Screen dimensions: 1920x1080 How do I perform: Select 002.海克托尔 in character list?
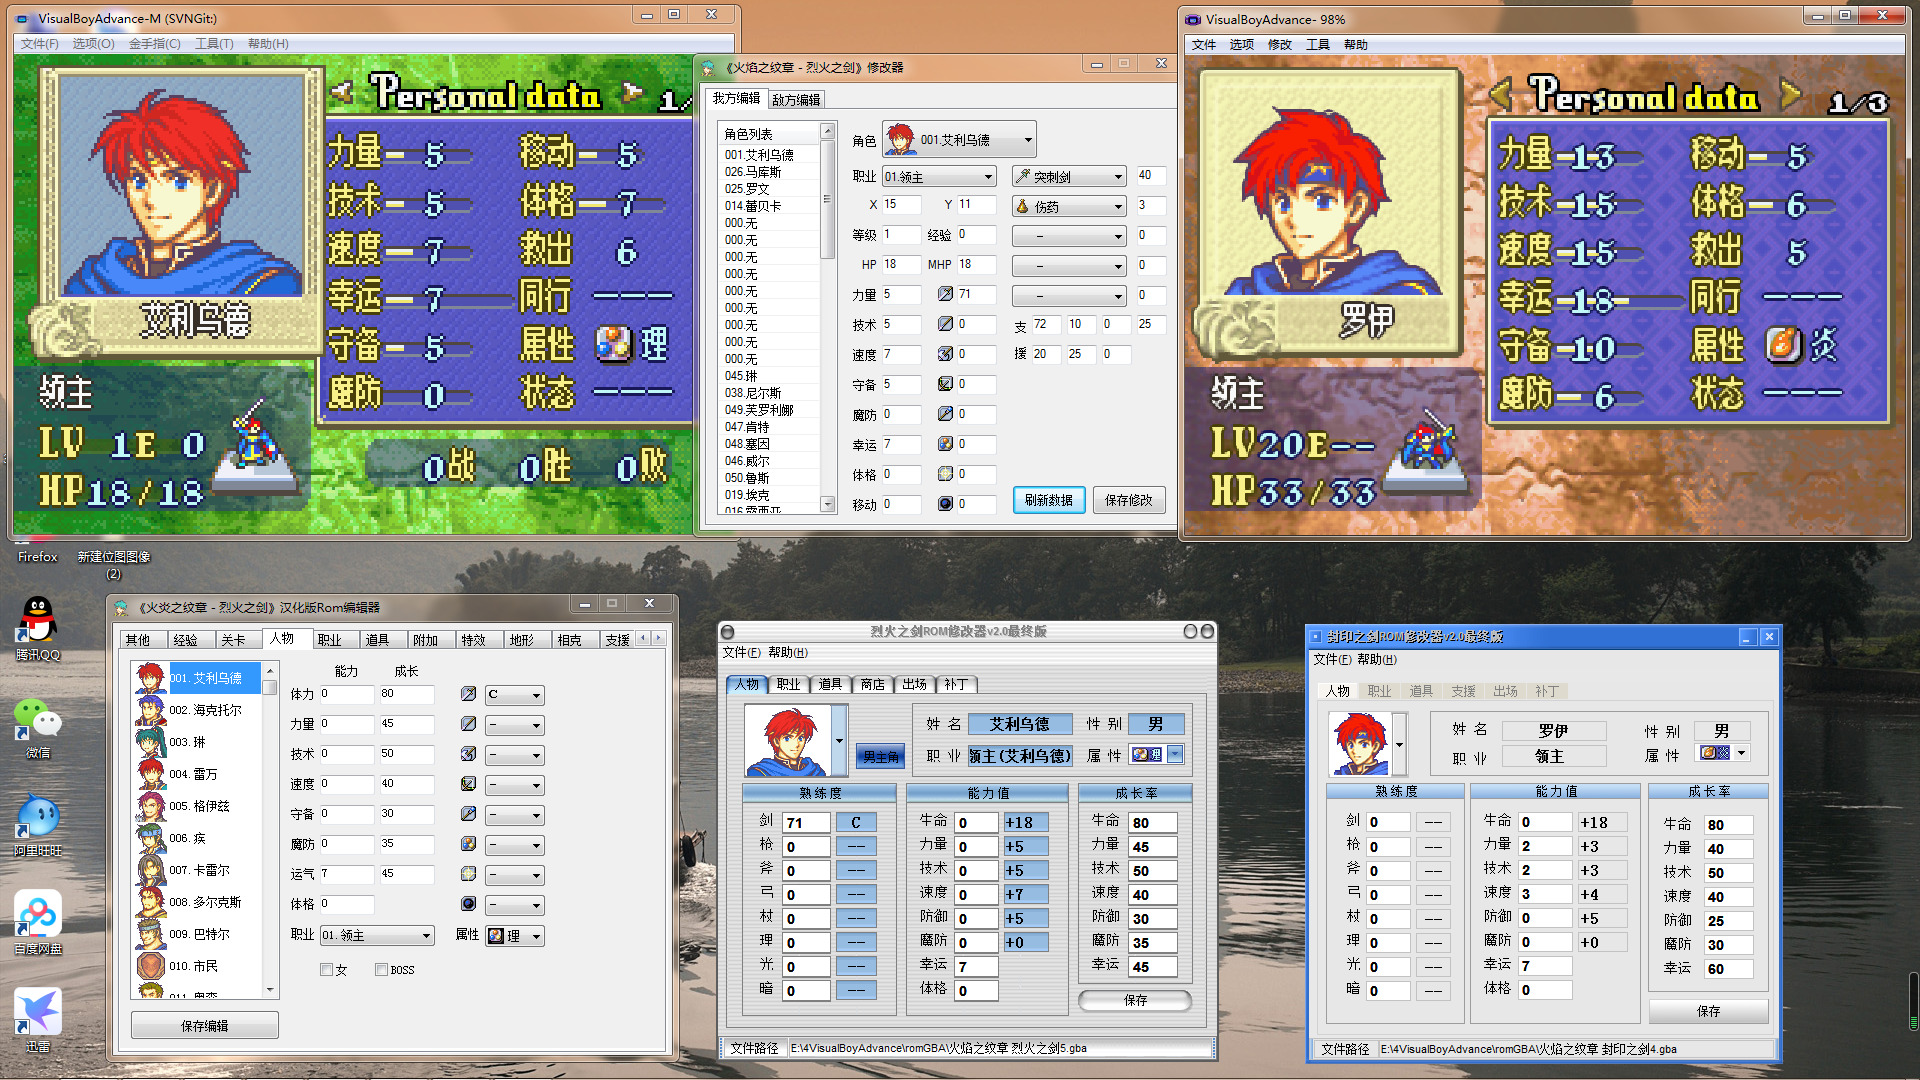[205, 710]
